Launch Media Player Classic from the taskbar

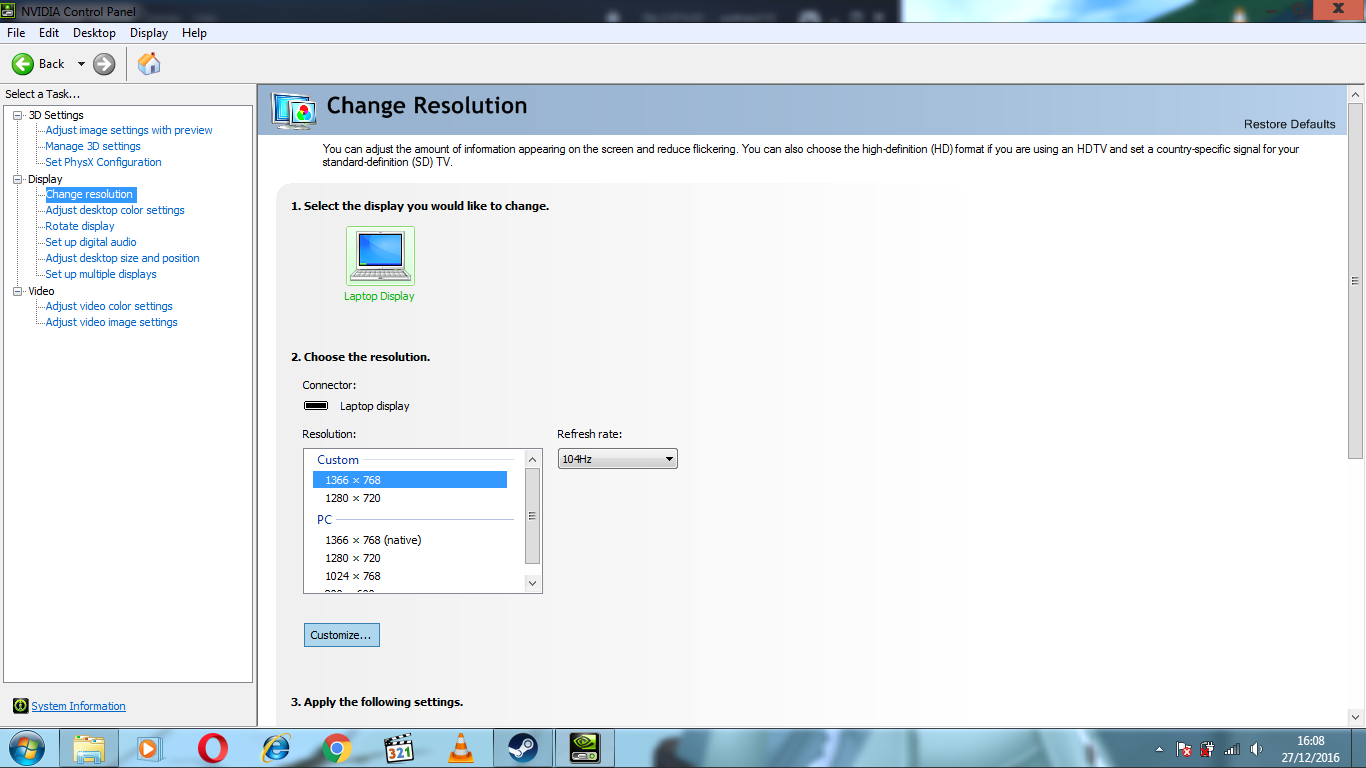coord(398,748)
